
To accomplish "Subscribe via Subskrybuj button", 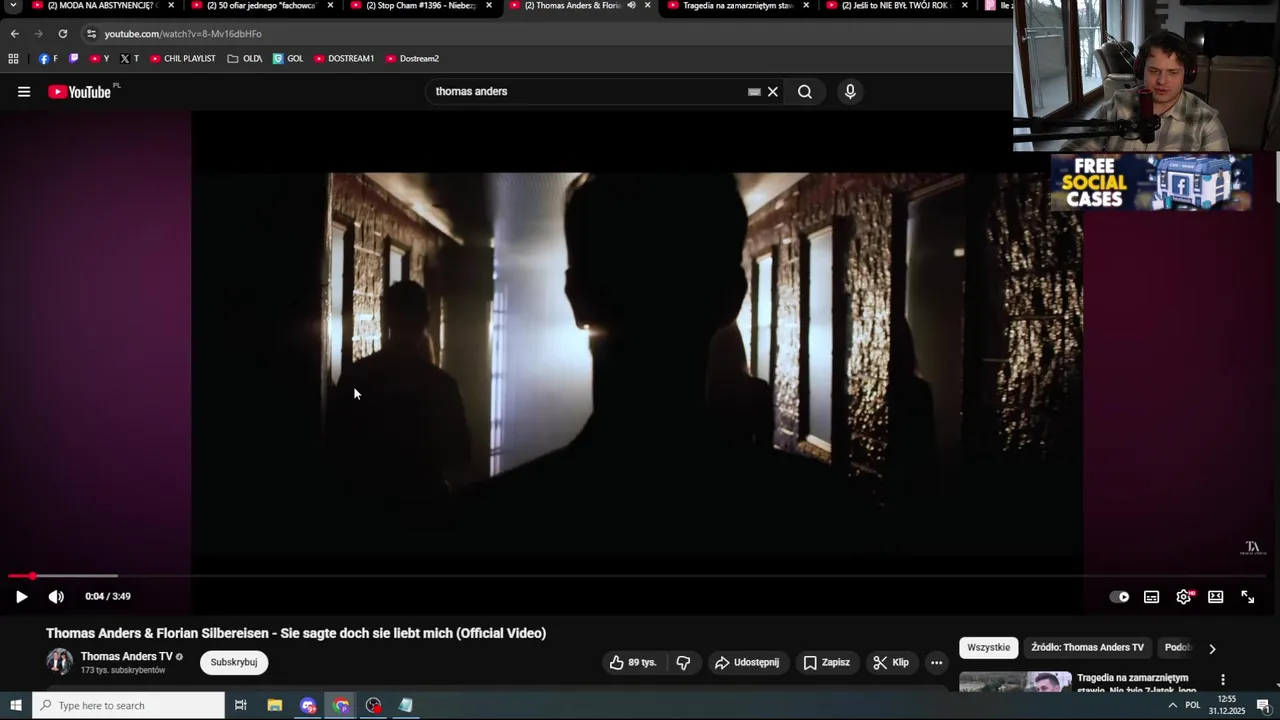I will (x=234, y=662).
